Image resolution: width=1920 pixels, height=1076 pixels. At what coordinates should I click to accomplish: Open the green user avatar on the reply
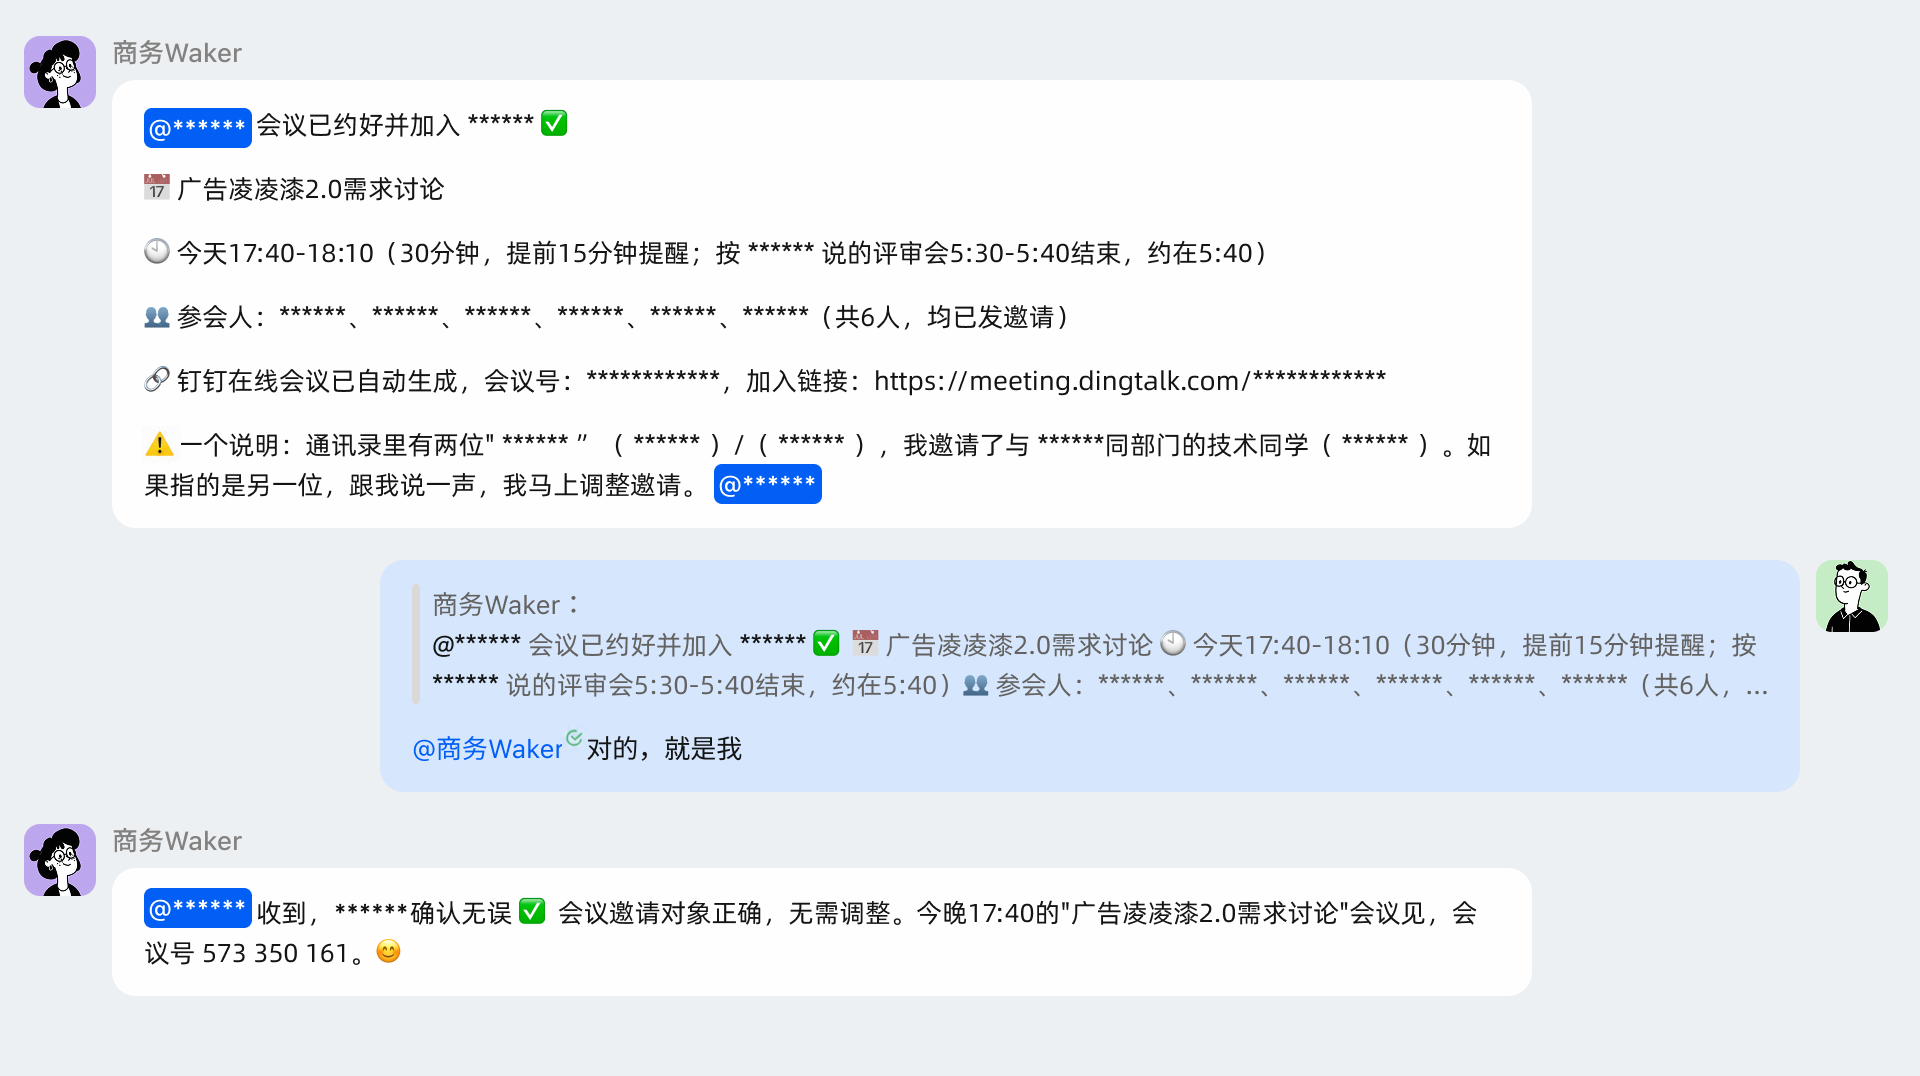(1852, 596)
